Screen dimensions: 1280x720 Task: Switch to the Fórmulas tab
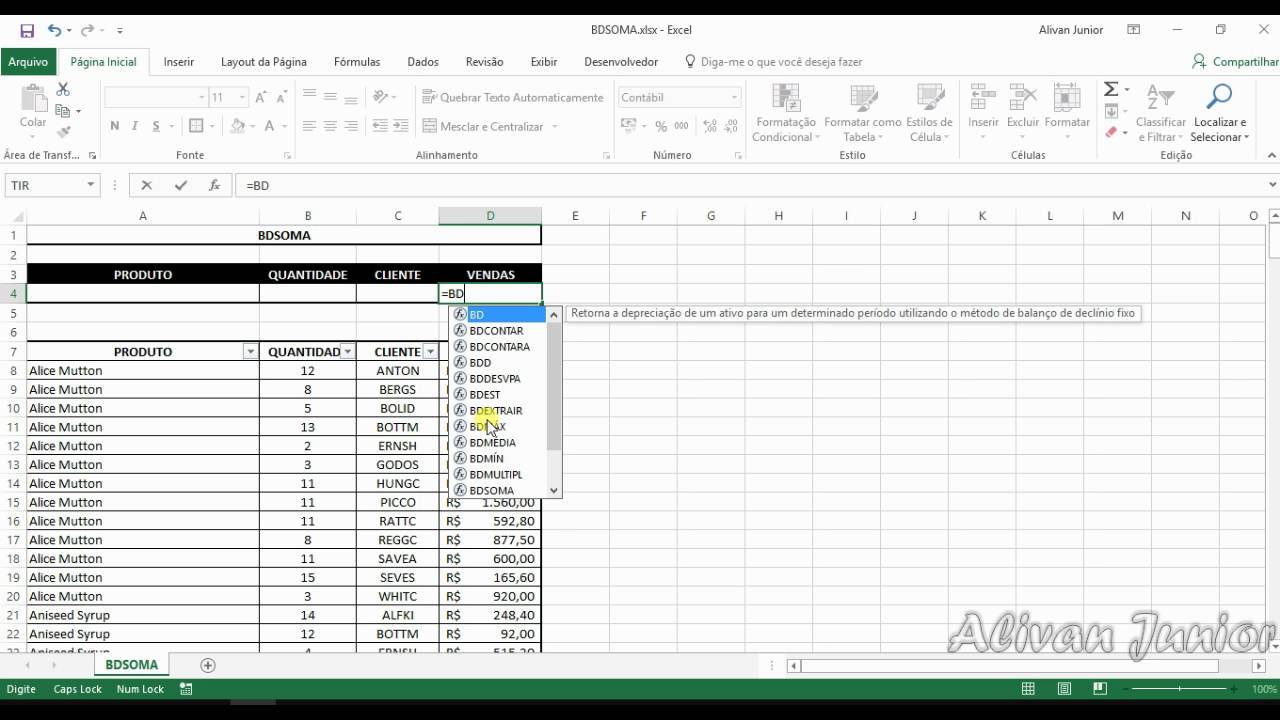pyautogui.click(x=357, y=62)
